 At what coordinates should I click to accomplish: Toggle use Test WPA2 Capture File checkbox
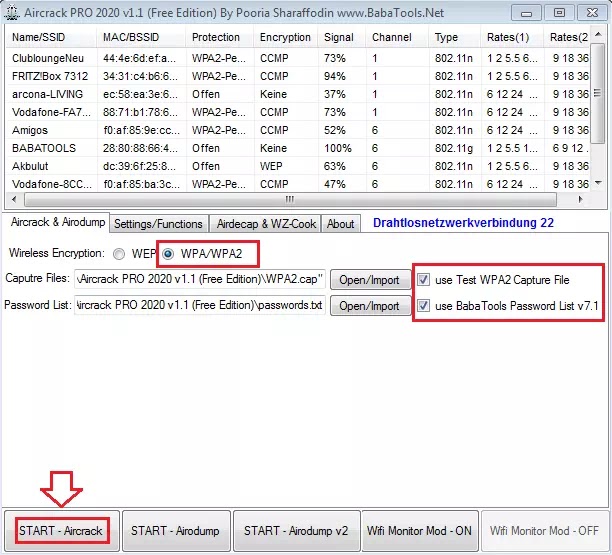tap(423, 279)
